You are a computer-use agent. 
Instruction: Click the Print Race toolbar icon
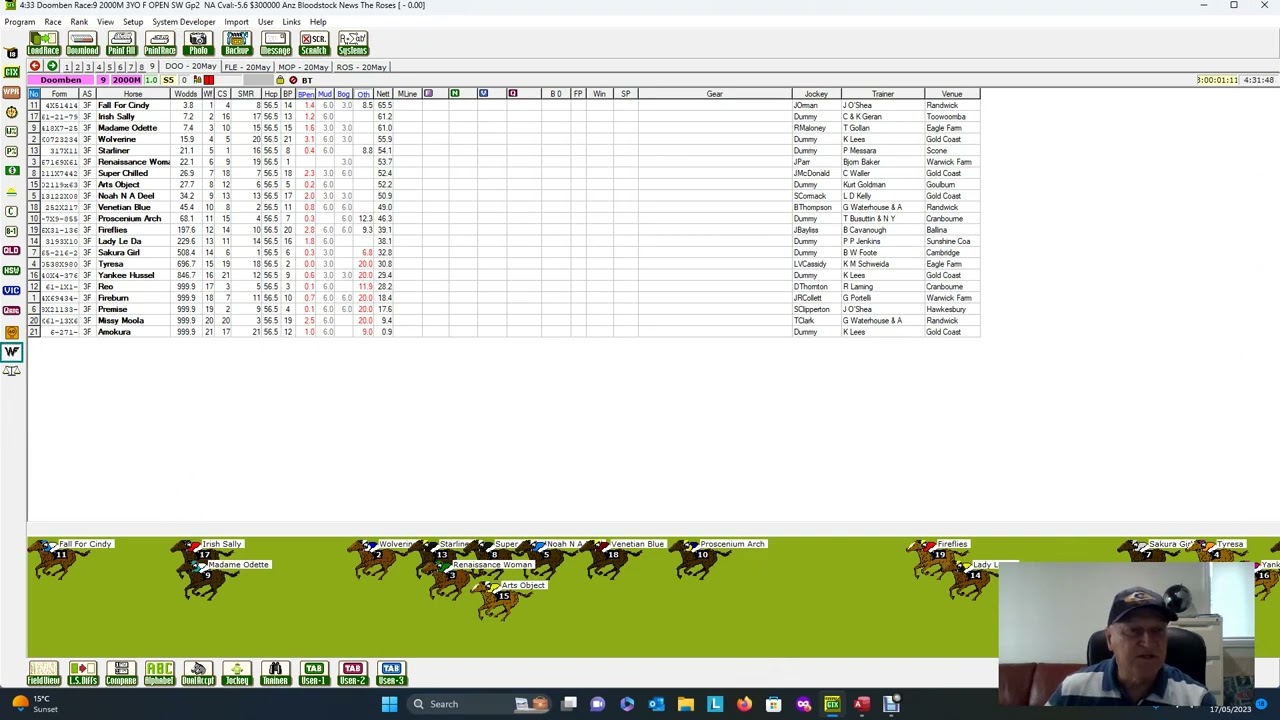[159, 44]
